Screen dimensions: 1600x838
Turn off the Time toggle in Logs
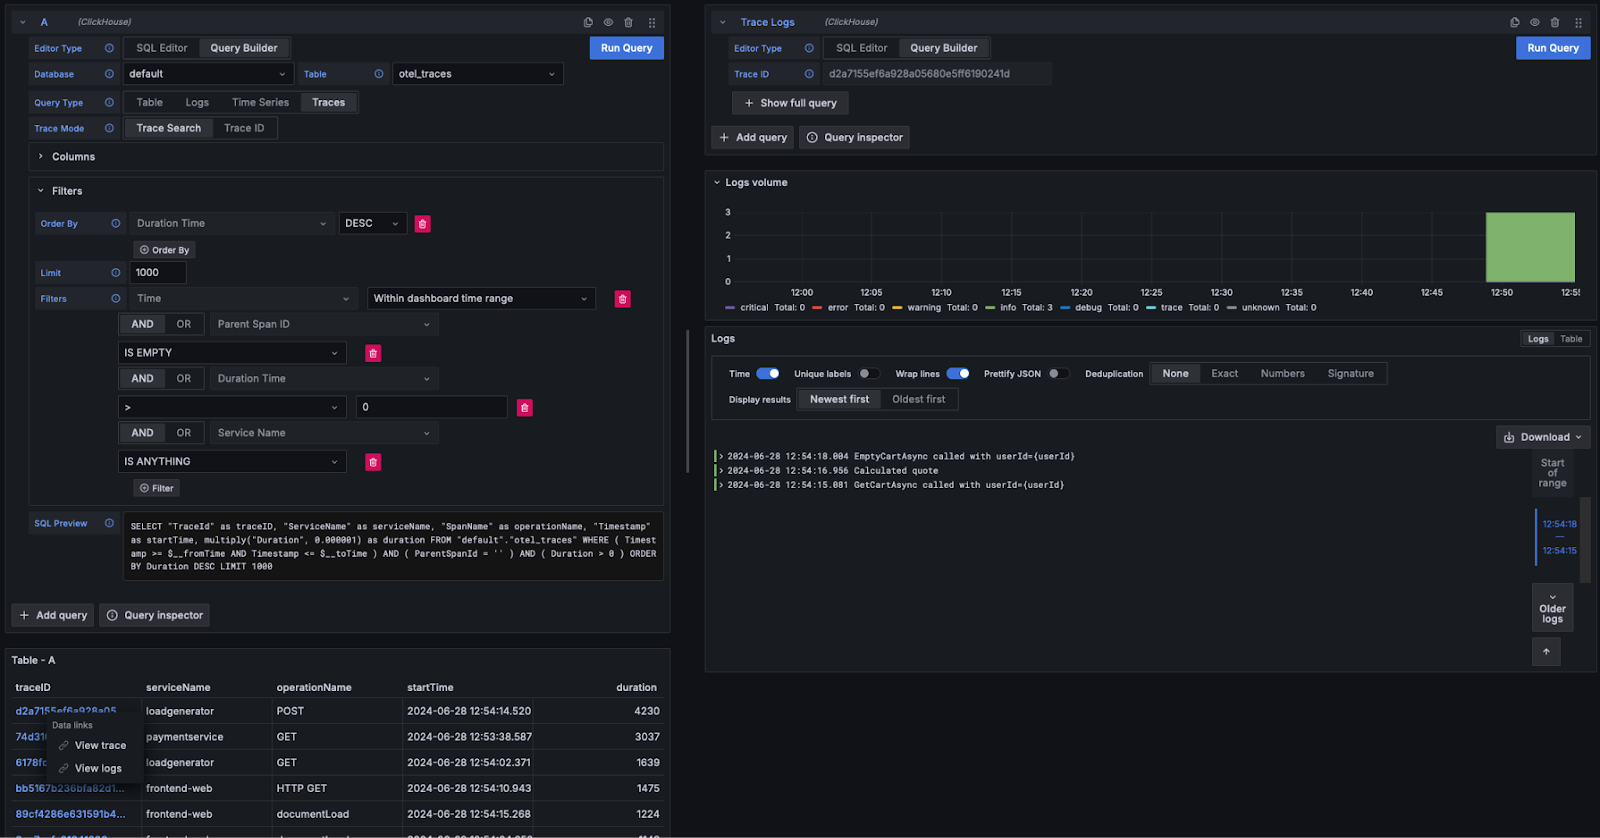tap(767, 374)
